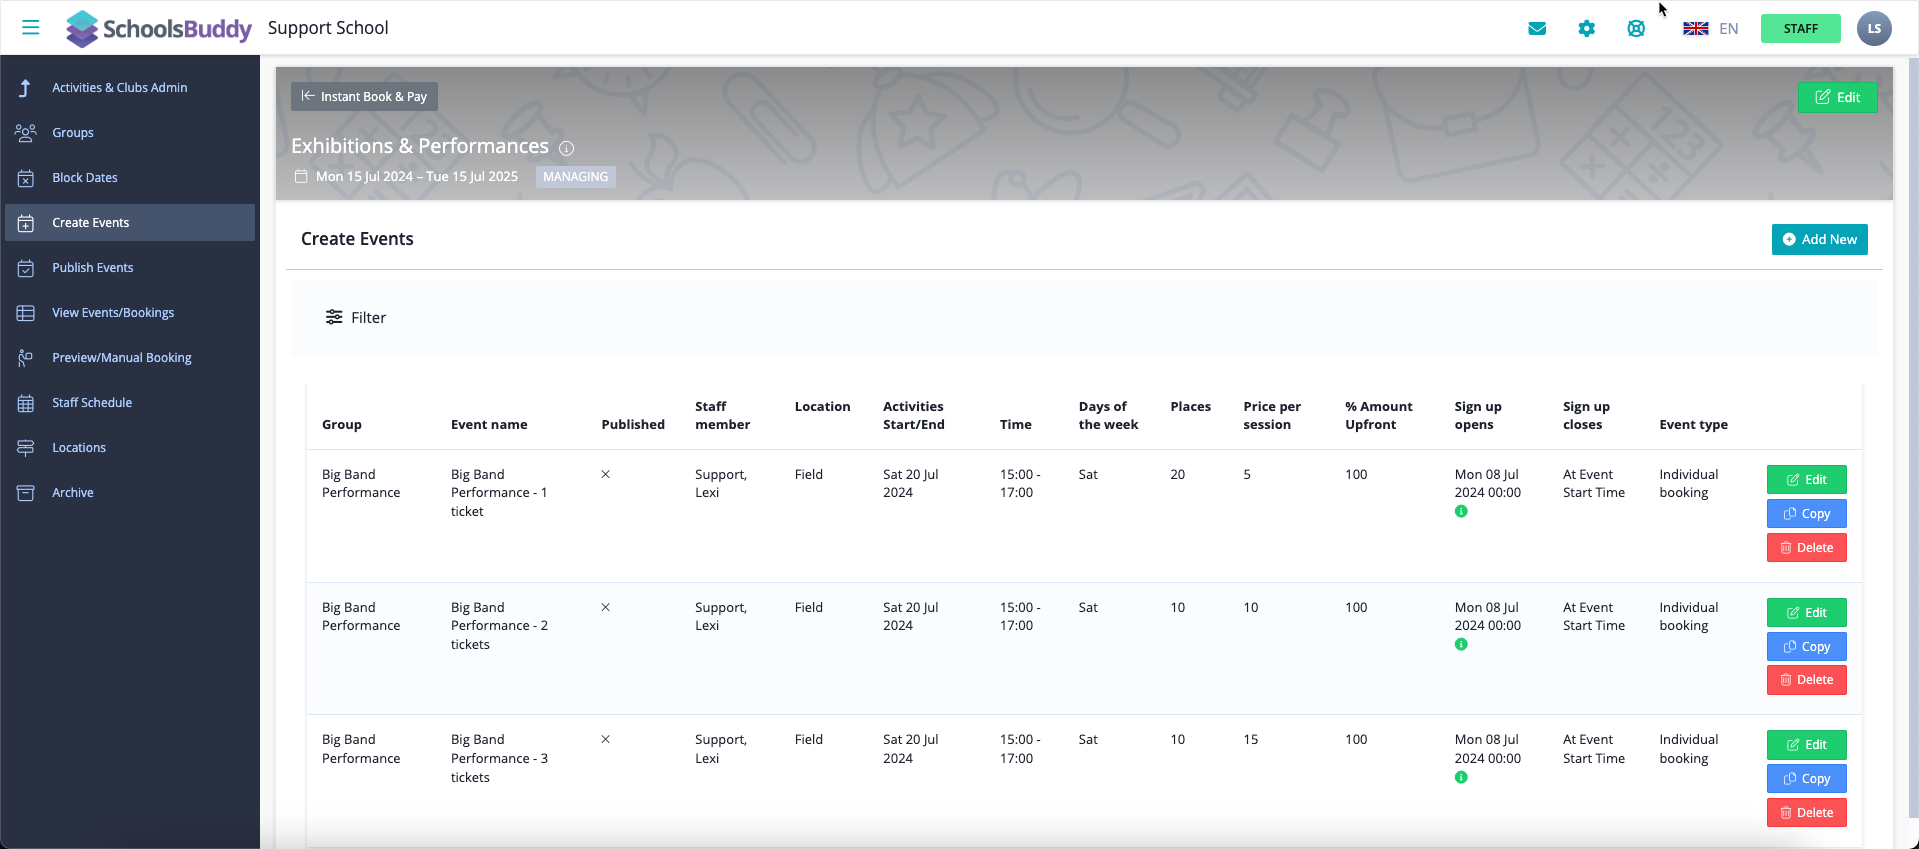Click the Sign up closes column header

tap(1586, 415)
